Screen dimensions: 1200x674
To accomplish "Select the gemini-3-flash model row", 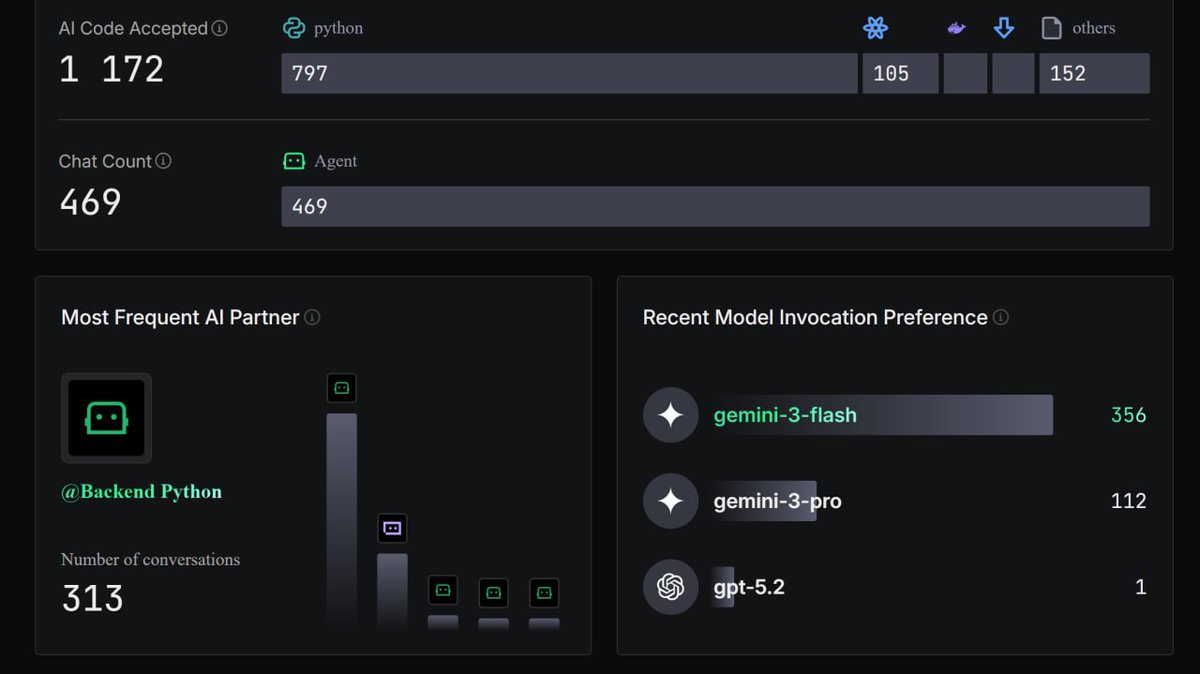I will point(894,414).
